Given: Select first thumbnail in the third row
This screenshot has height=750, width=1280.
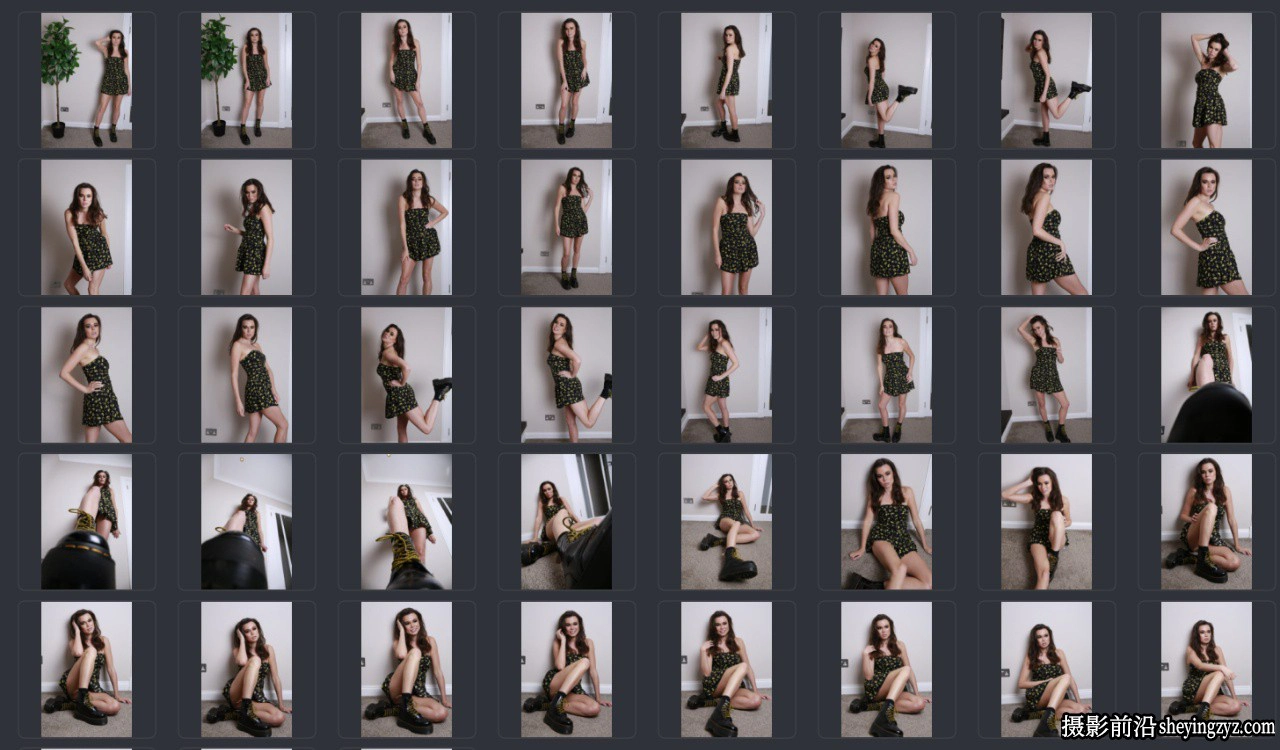Looking at the screenshot, I should point(86,374).
